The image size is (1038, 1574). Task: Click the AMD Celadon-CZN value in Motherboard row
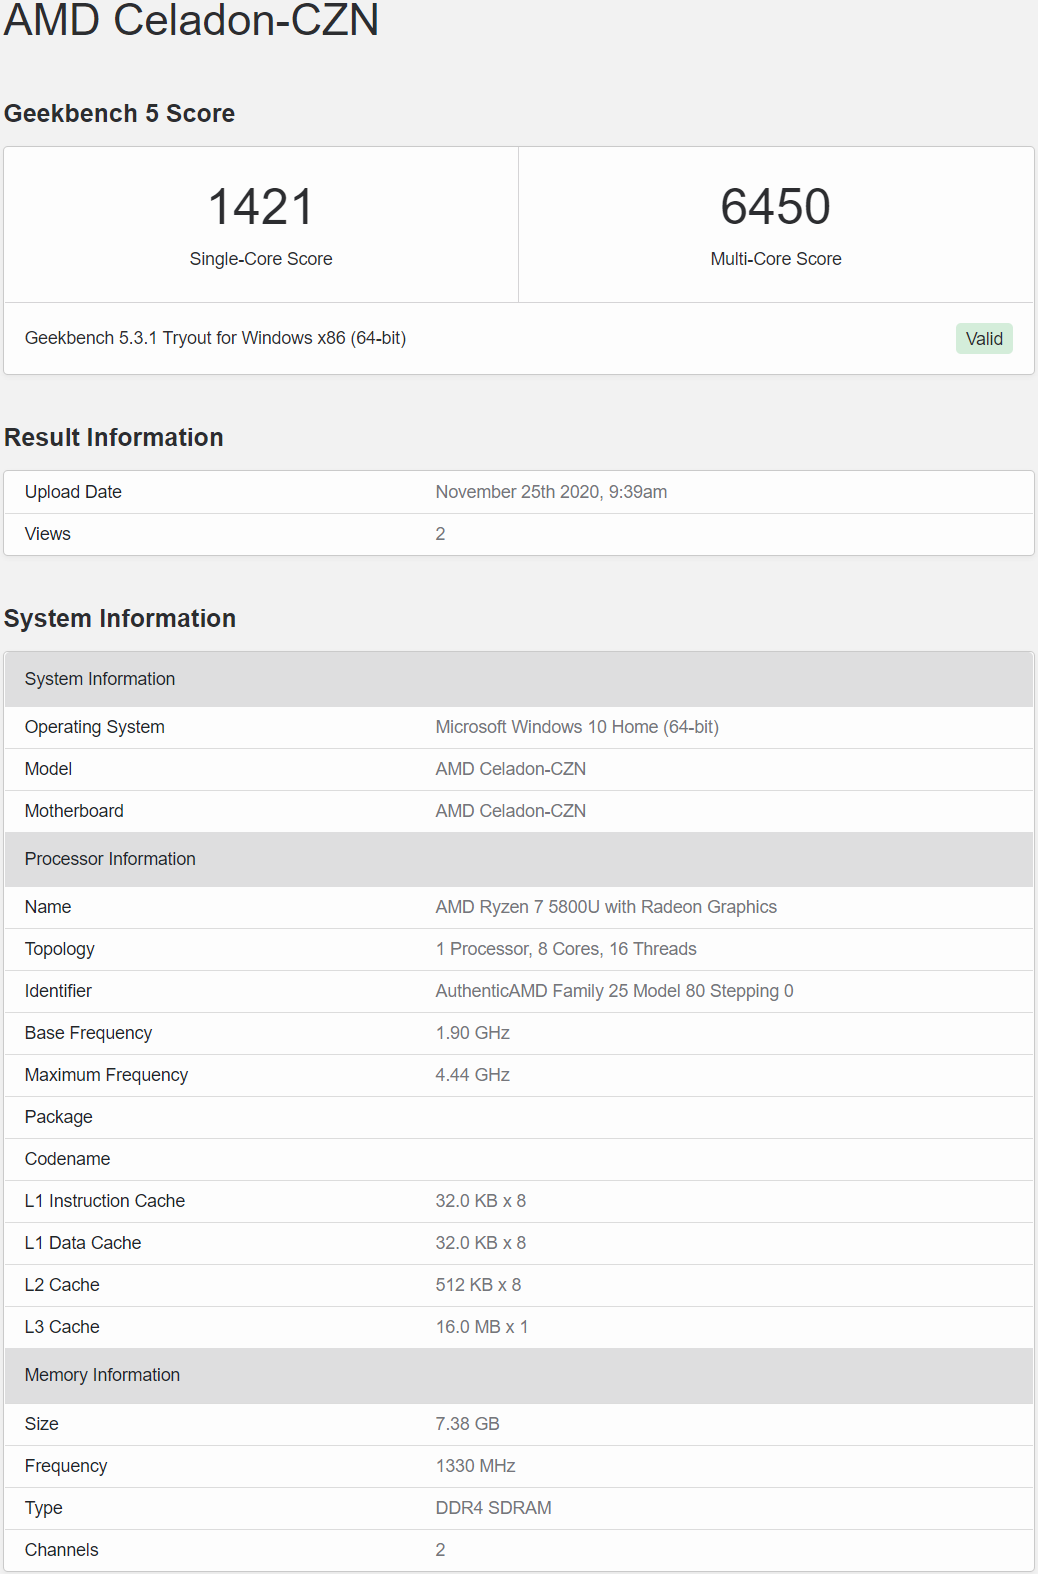click(510, 811)
